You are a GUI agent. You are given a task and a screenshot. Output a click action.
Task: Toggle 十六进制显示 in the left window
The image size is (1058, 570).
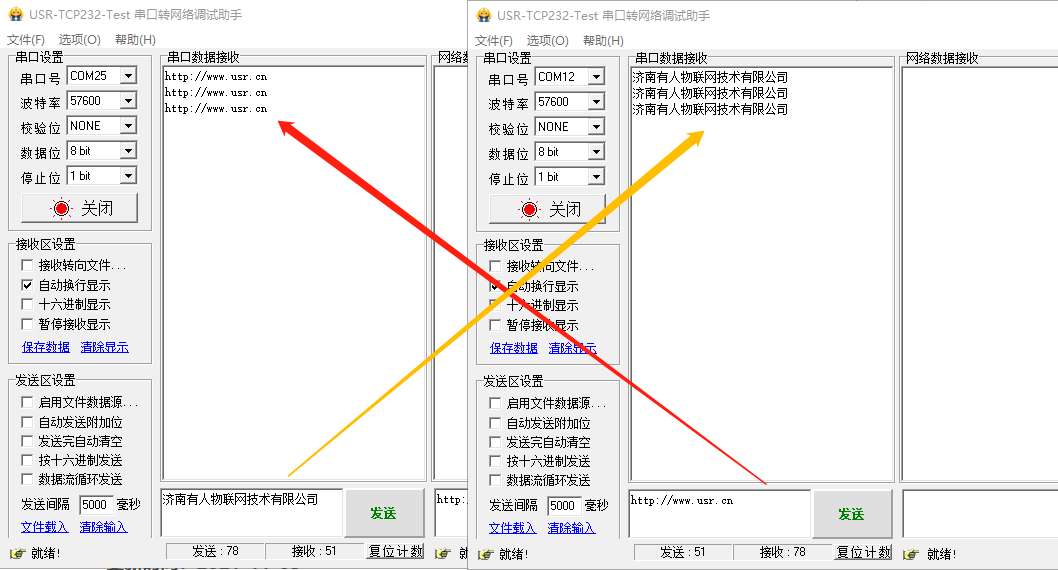(x=28, y=305)
